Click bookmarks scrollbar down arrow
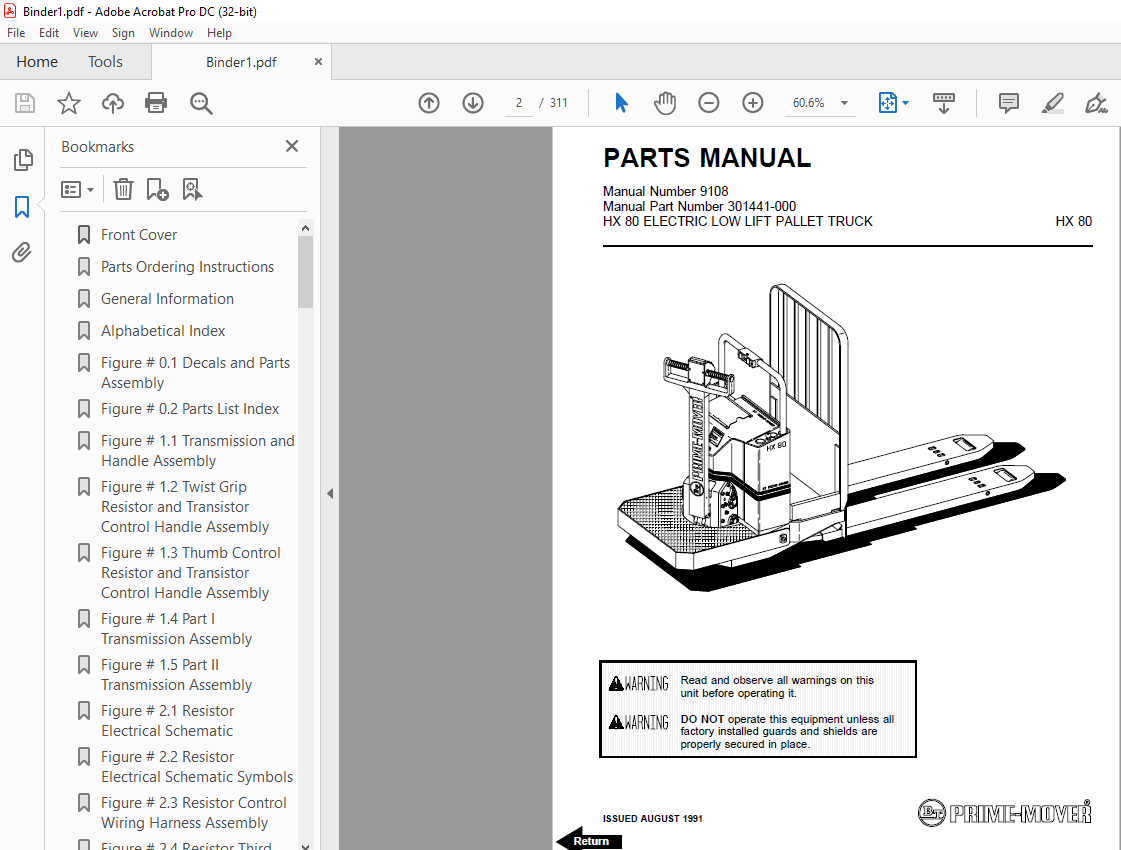Screen dimensions: 1121x850 [x=305, y=845]
